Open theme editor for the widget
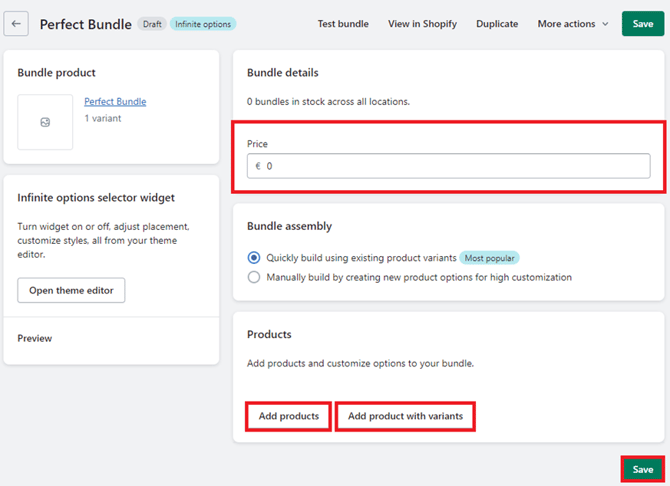670x486 pixels. (x=71, y=290)
